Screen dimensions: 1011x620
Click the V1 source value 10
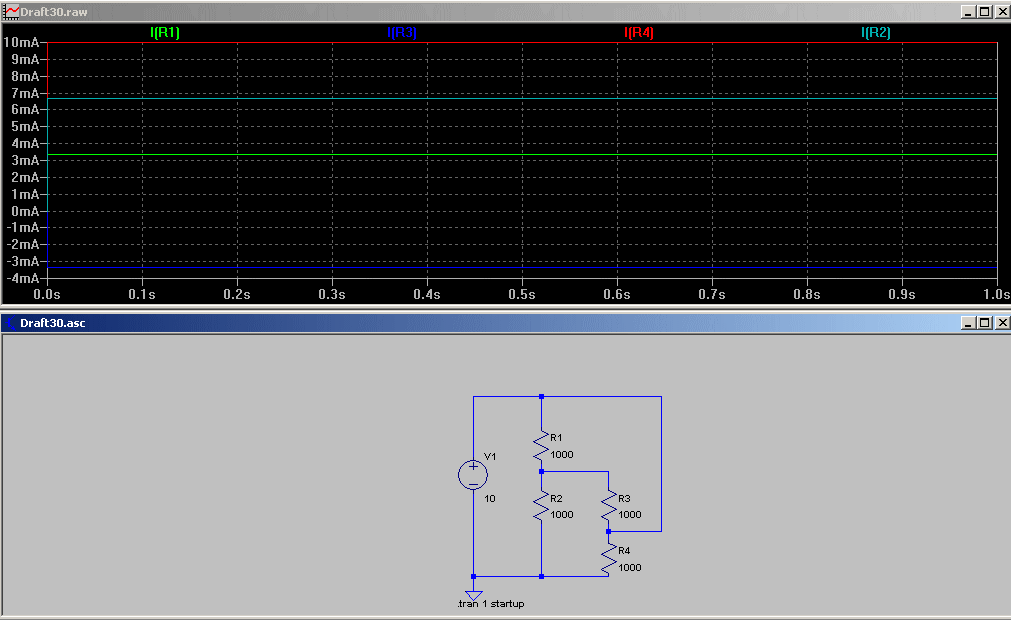point(490,499)
